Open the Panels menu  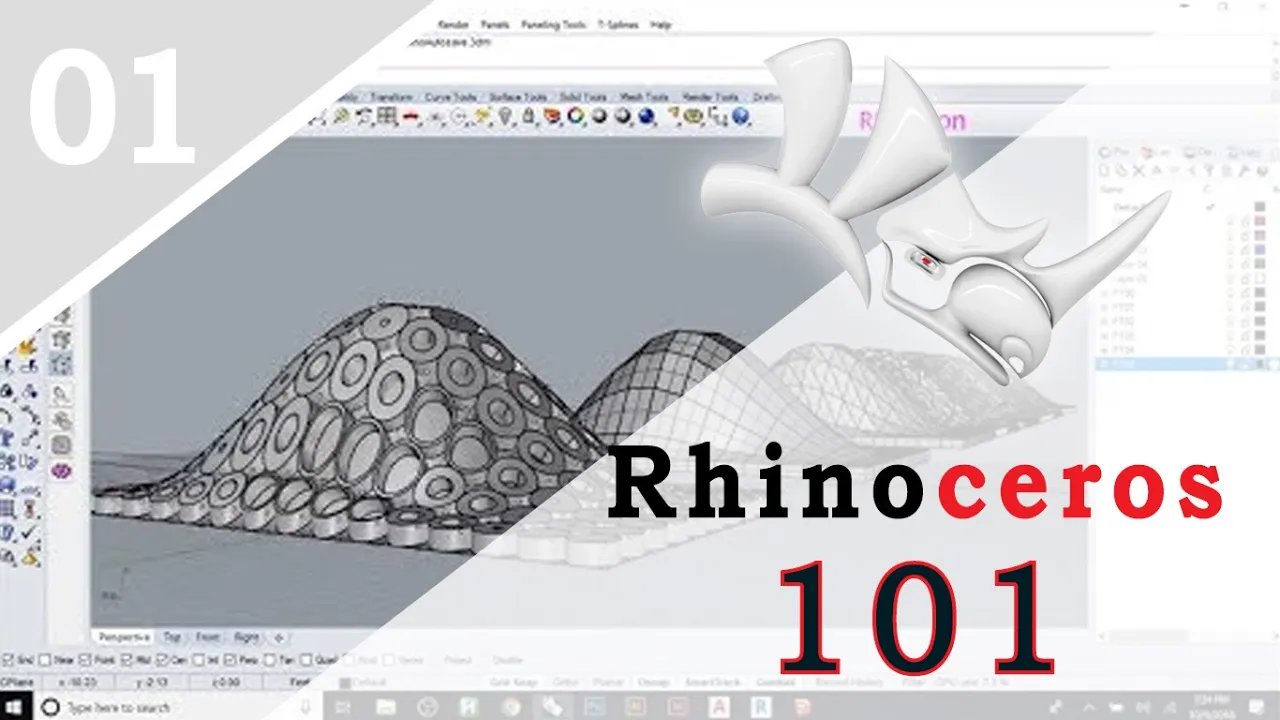495,24
